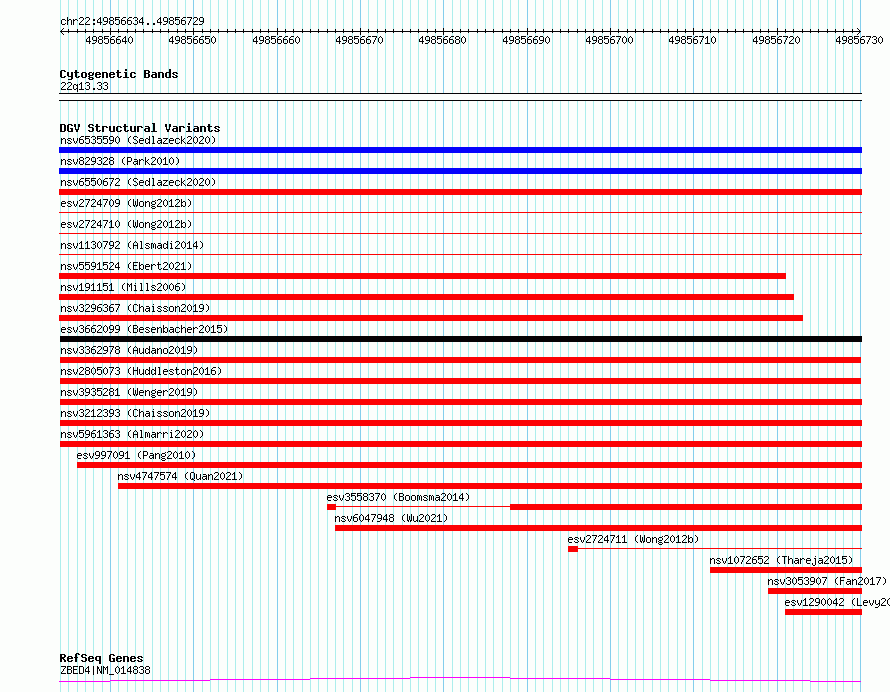Click the DGV Structural Variants heading
Image resolution: width=890 pixels, height=692 pixels.
(140, 128)
